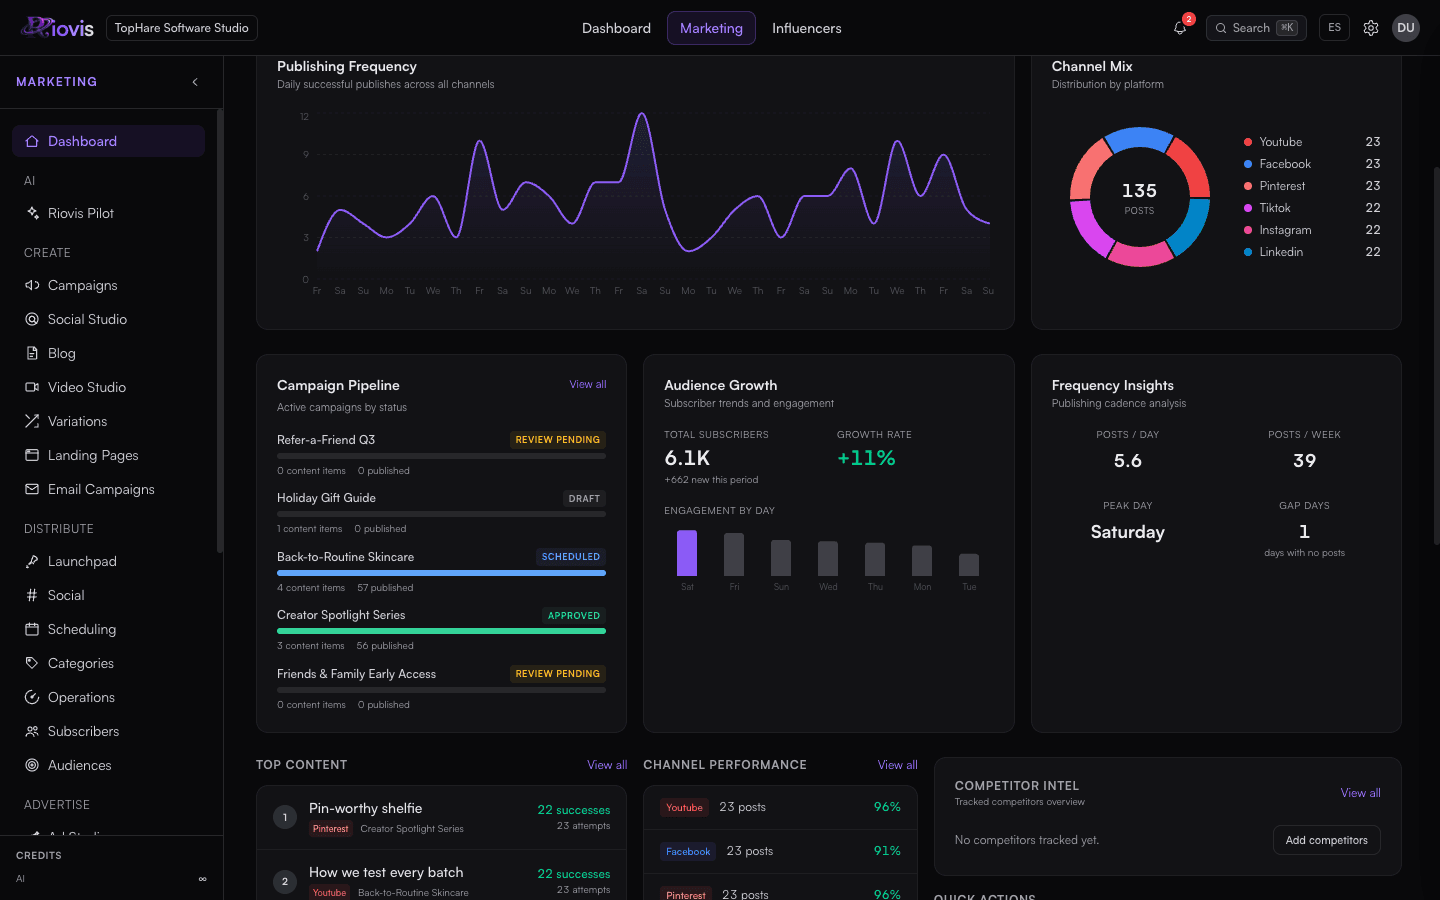Collapse the Marketing sidebar chevron
Screen dimensions: 1440x900
[195, 82]
